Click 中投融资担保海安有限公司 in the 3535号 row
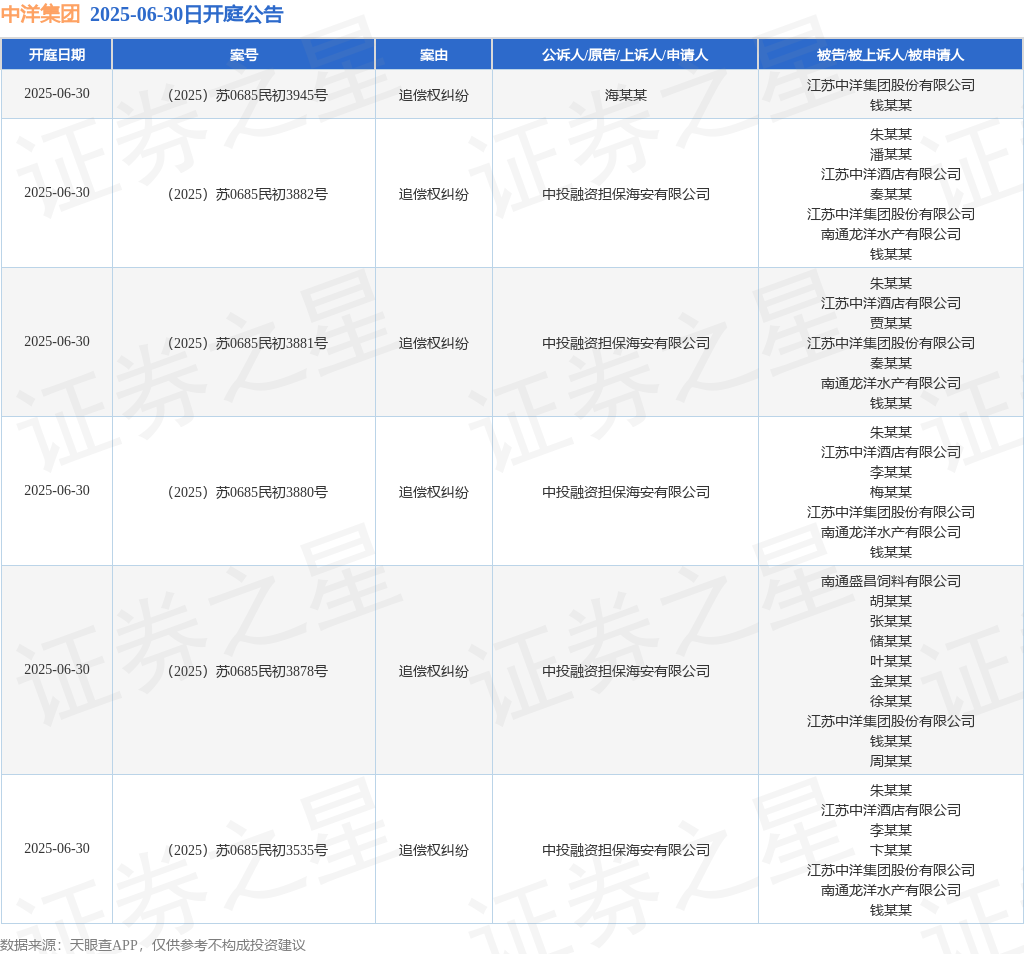The width and height of the screenshot is (1024, 954). [x=626, y=850]
